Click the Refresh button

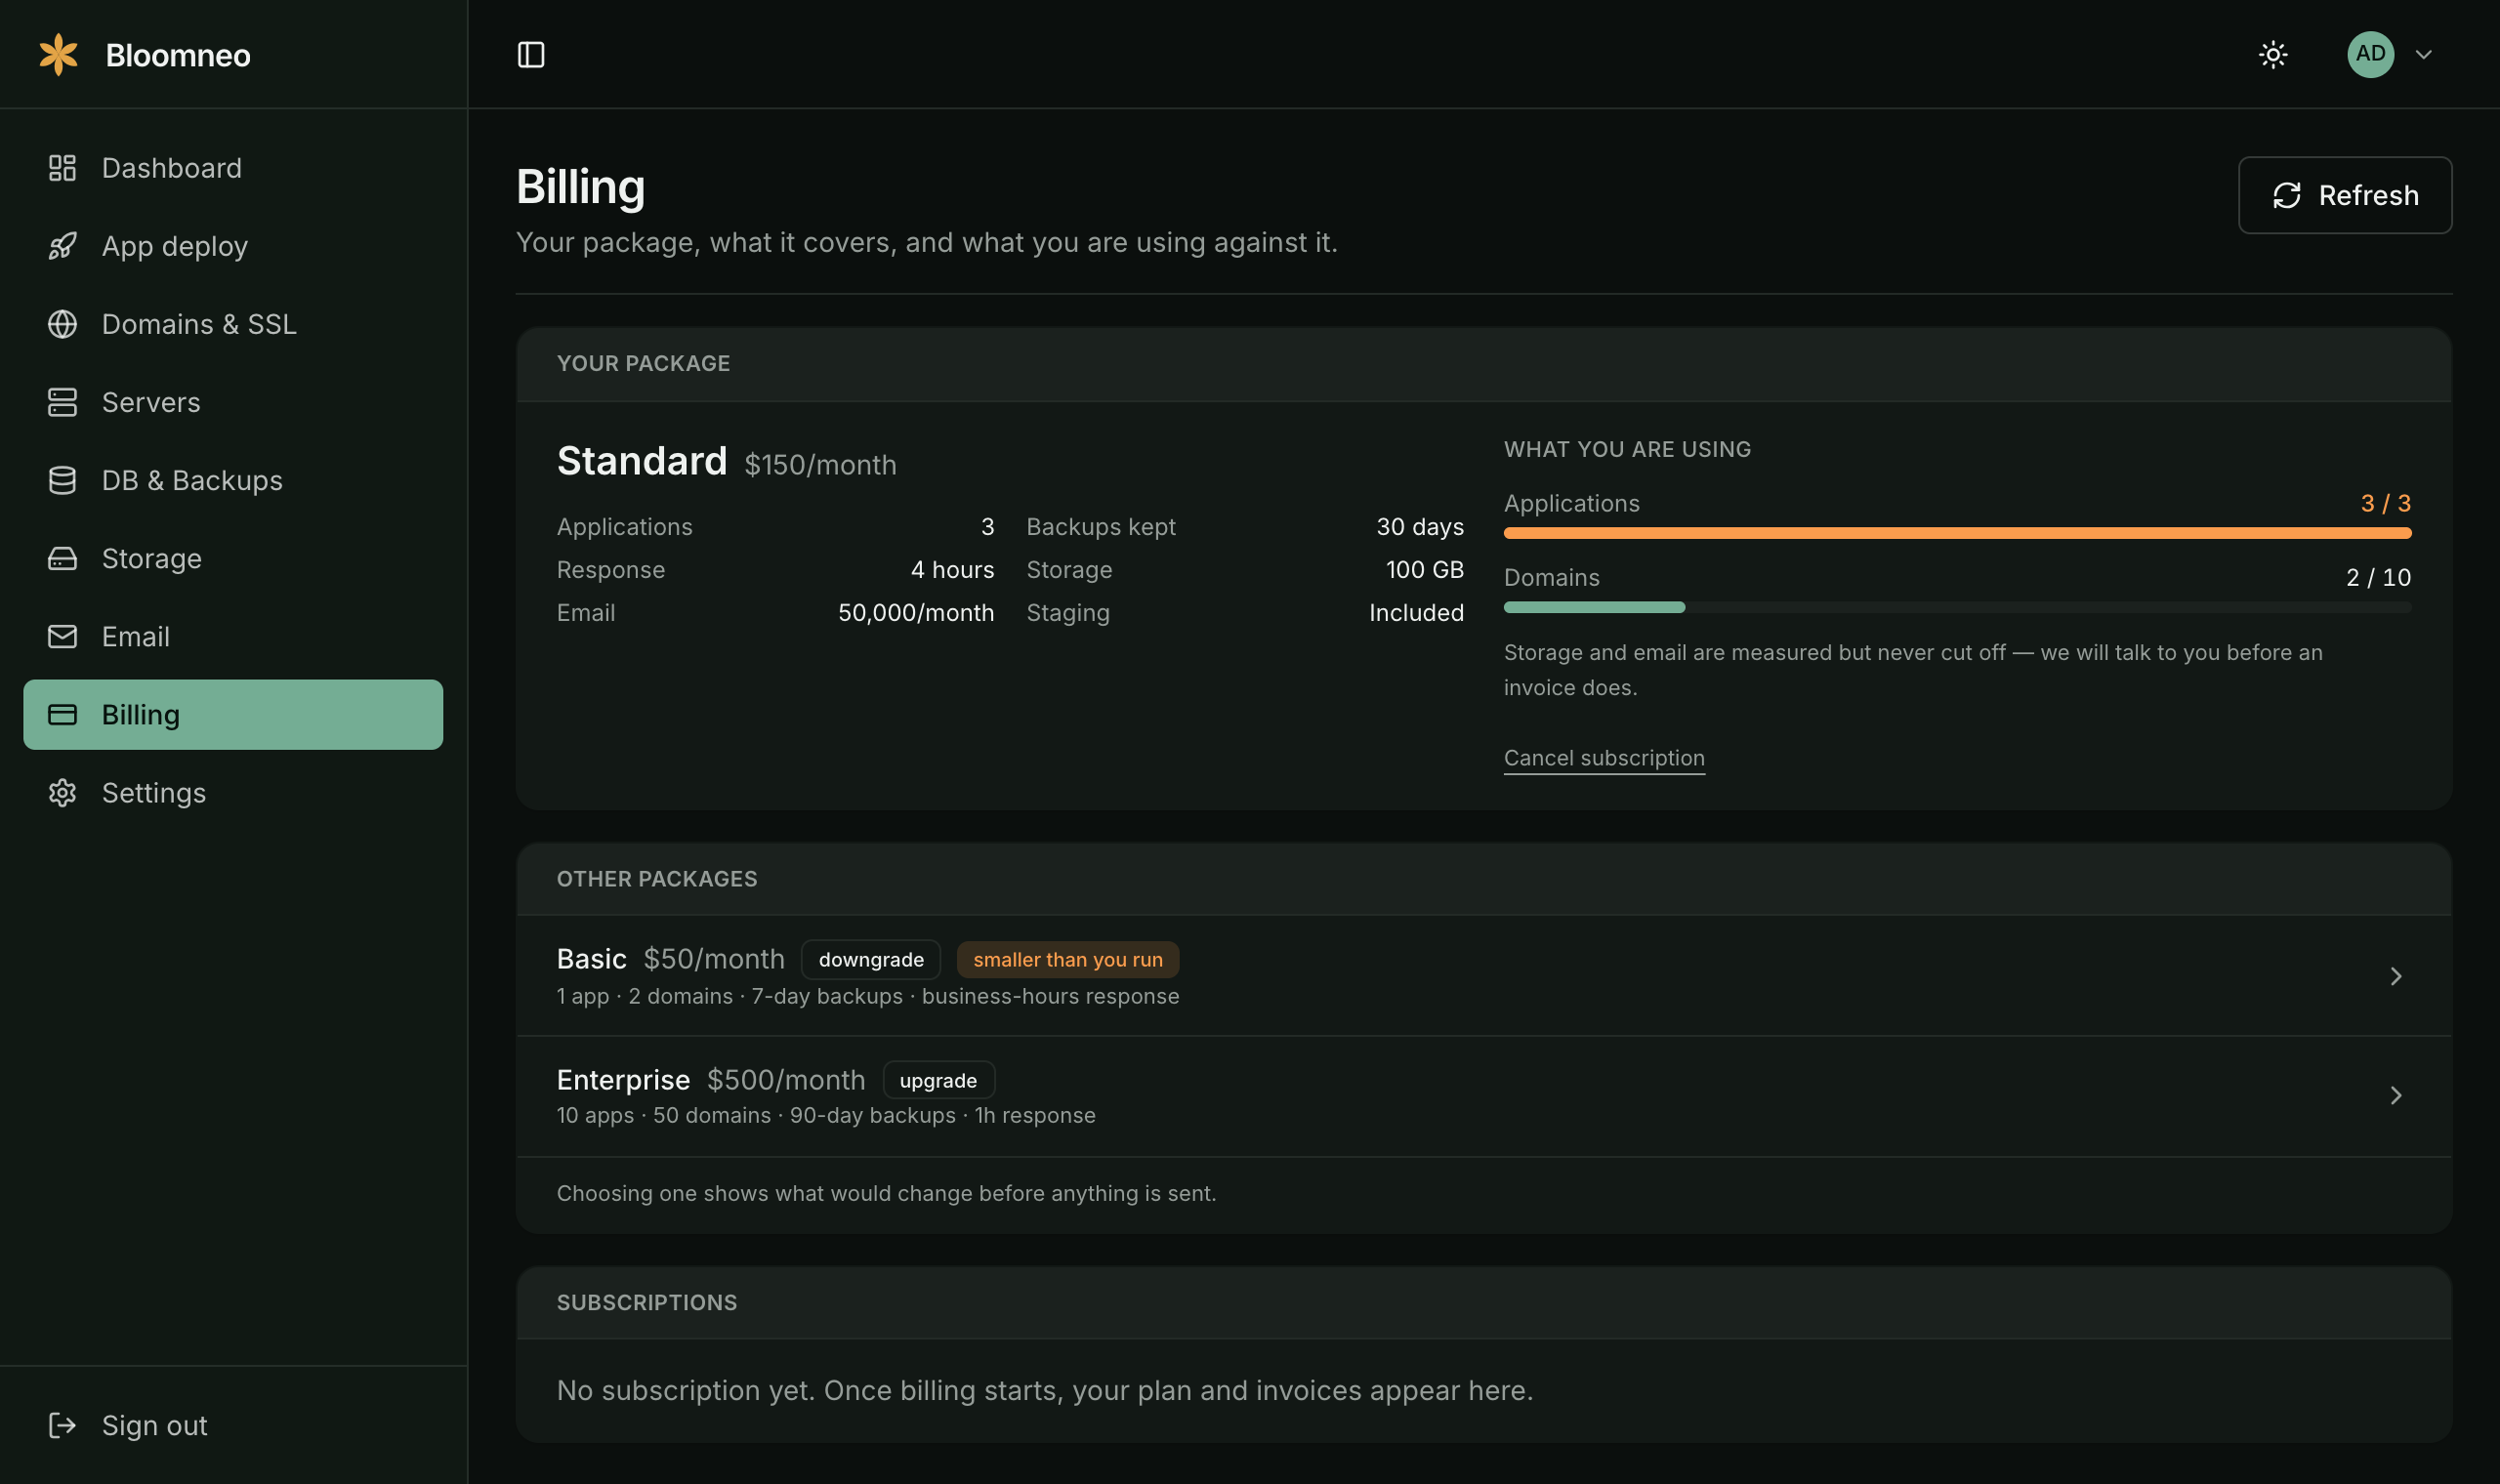pos(2344,195)
